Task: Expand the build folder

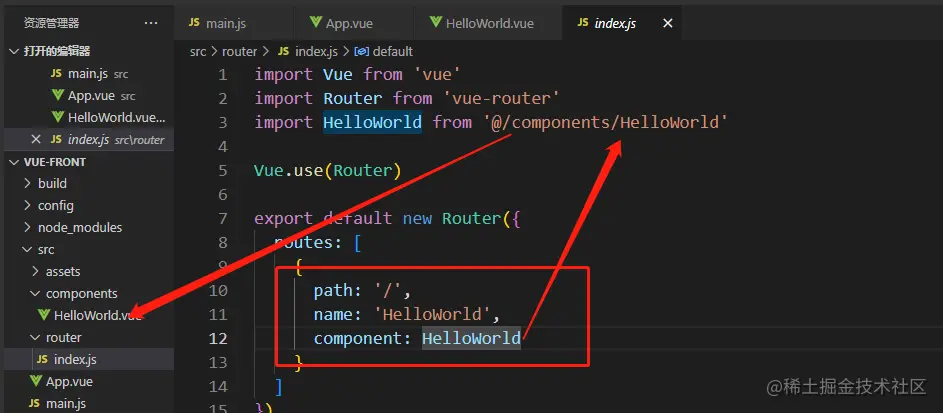Action: [89, 183]
